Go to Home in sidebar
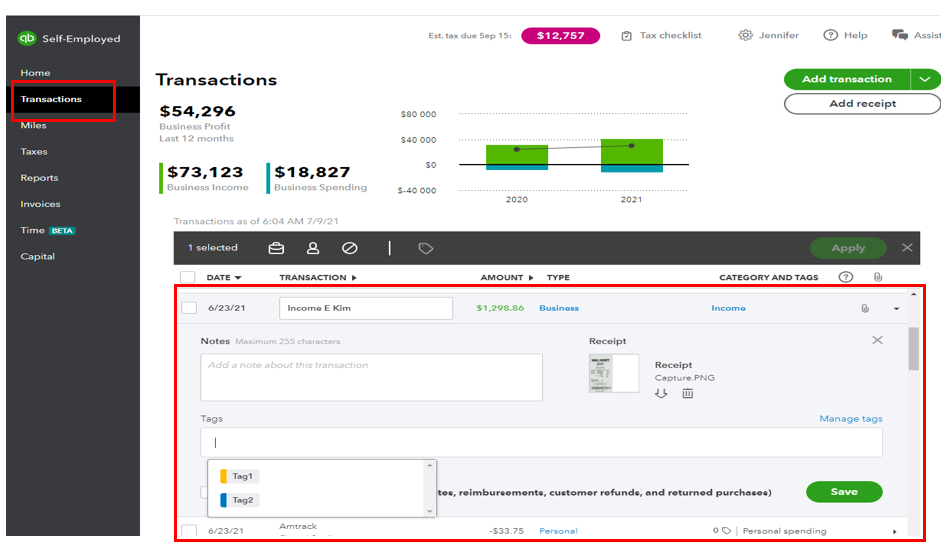This screenshot has width=941, height=547. tap(35, 73)
